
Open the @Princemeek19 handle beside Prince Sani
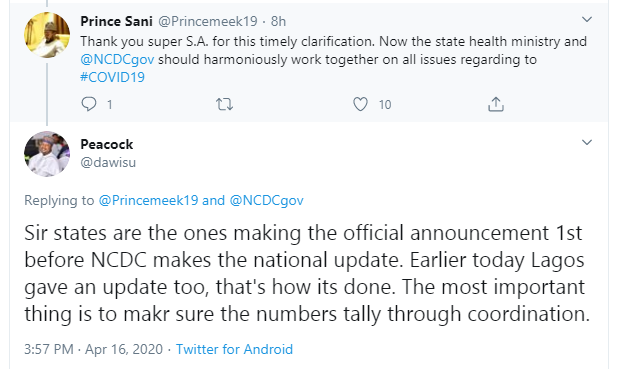click(x=208, y=21)
